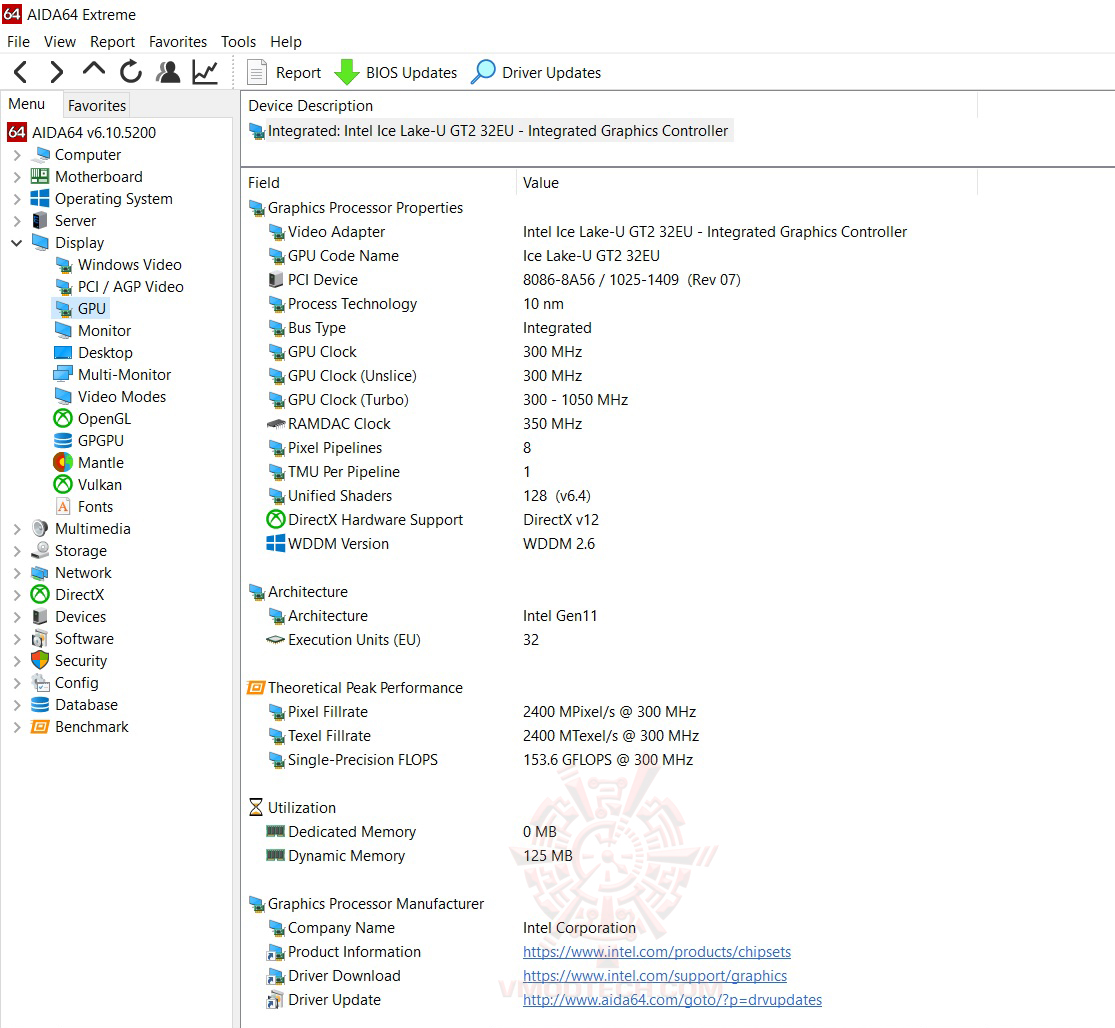Click the Report toolbar button
Image resolution: width=1115 pixels, height=1028 pixels.
click(x=284, y=73)
